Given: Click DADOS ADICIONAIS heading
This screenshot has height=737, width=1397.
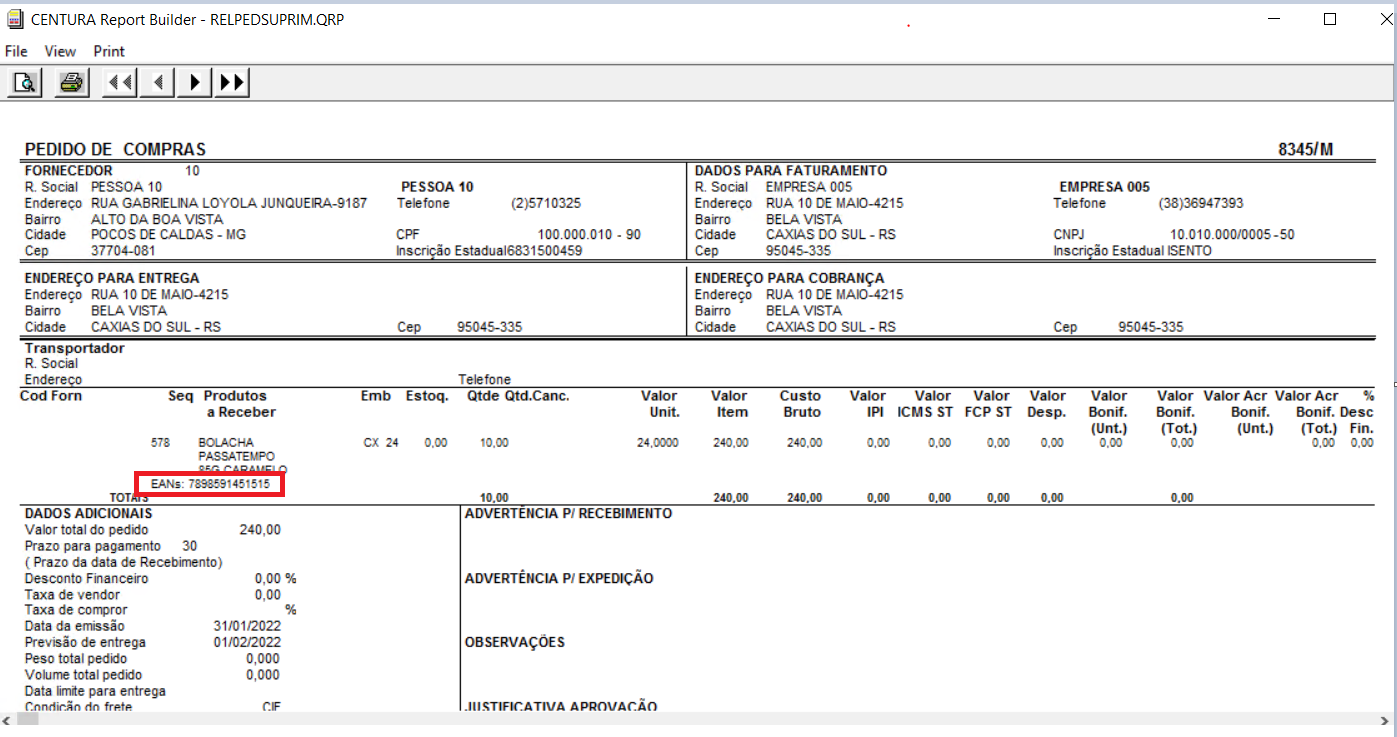Looking at the screenshot, I should click(x=88, y=513).
